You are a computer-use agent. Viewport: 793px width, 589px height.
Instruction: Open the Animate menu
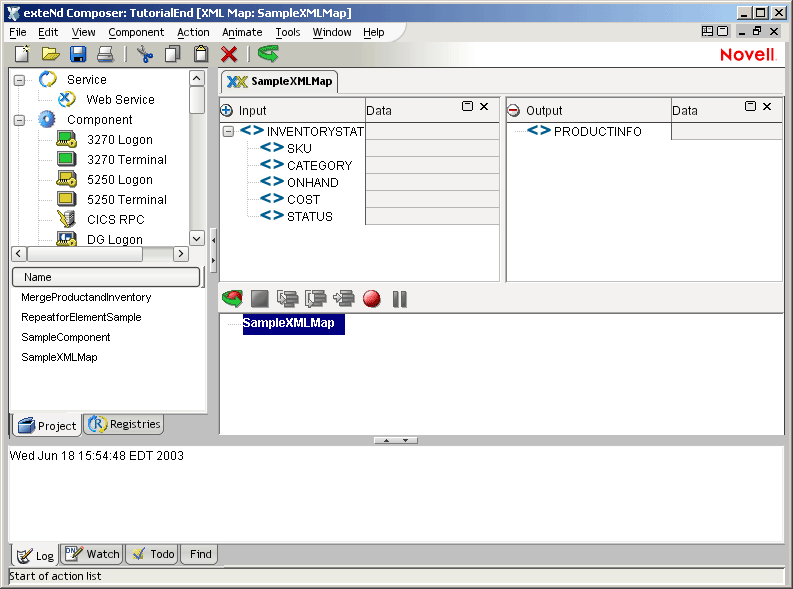pos(242,32)
